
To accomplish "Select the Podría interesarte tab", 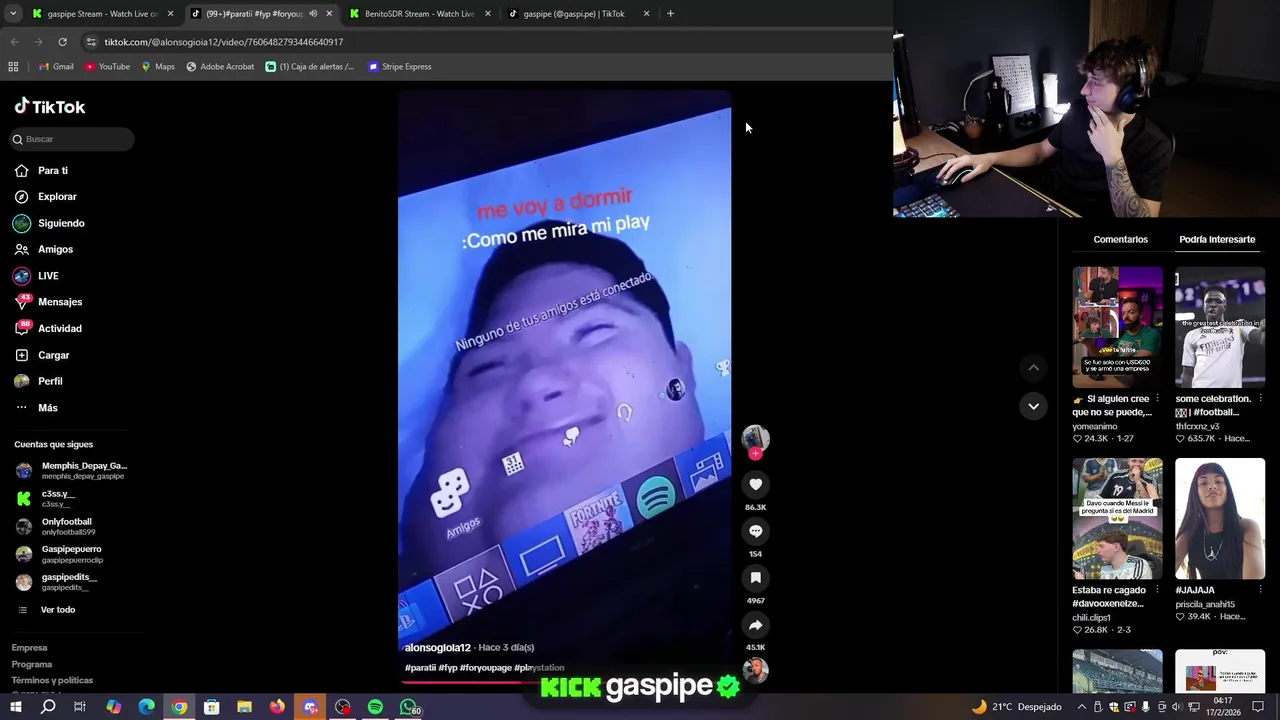I will [1217, 240].
